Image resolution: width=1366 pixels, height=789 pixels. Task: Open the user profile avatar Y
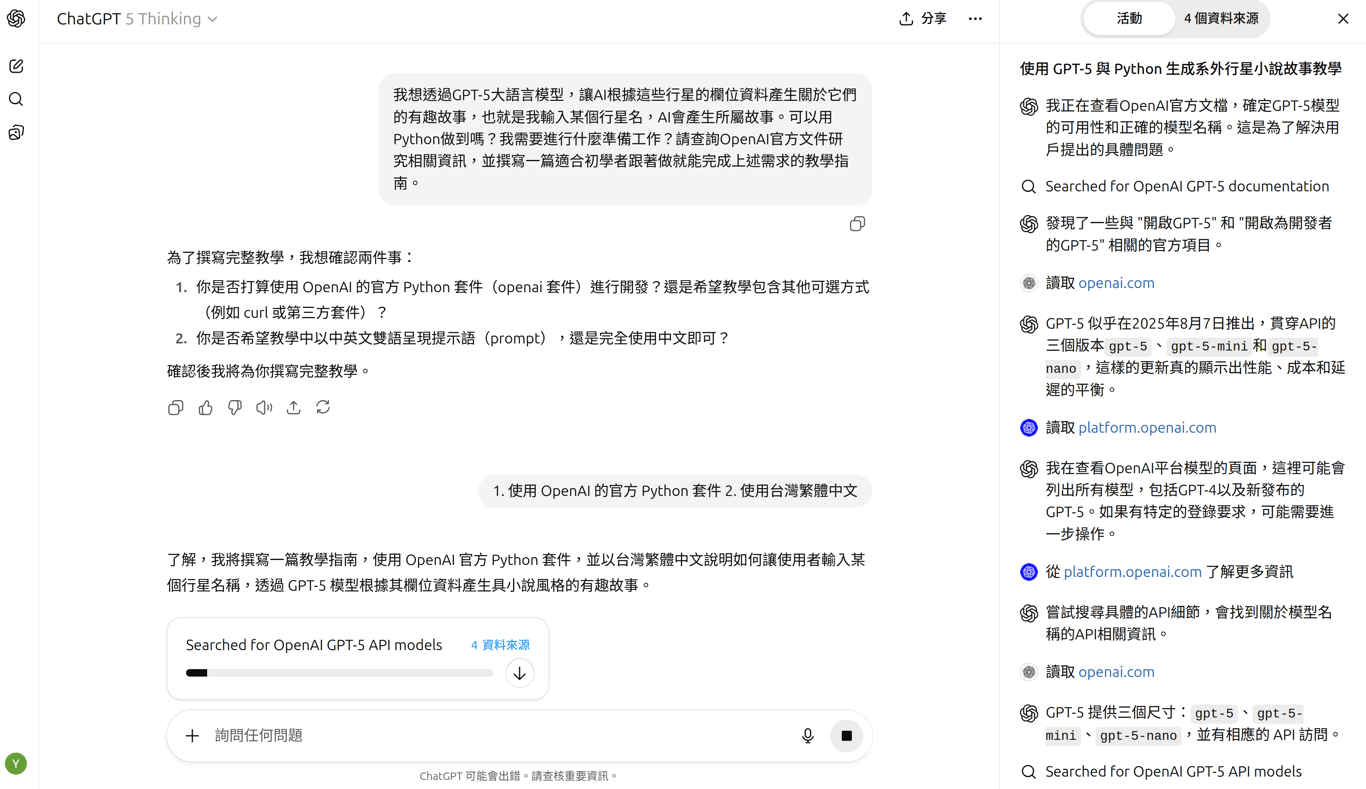pos(16,764)
